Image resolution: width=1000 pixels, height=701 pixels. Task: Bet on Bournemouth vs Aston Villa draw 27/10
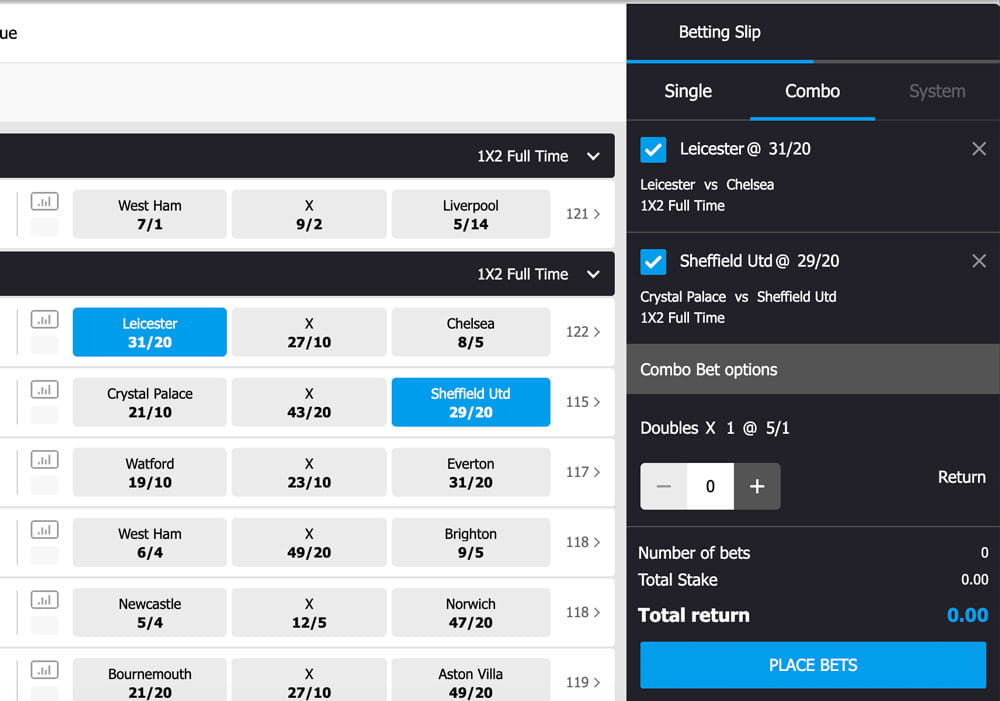click(309, 680)
